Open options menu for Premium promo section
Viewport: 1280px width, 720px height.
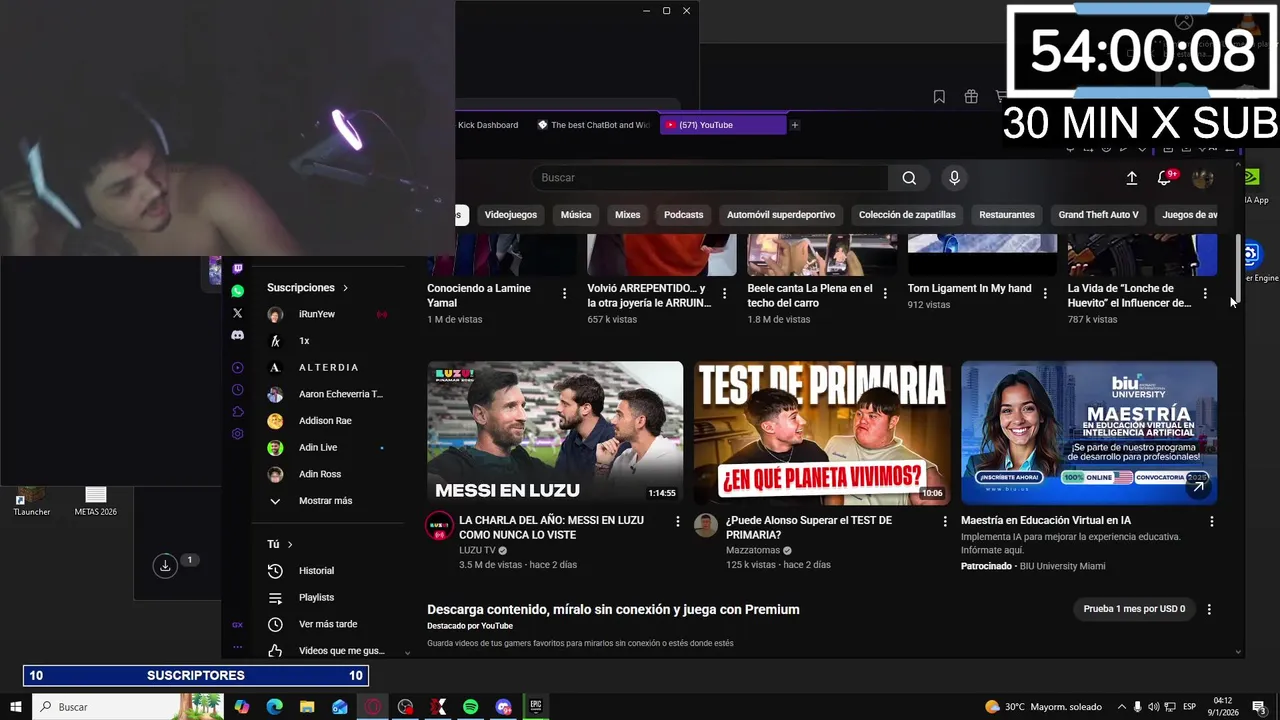tap(1209, 609)
